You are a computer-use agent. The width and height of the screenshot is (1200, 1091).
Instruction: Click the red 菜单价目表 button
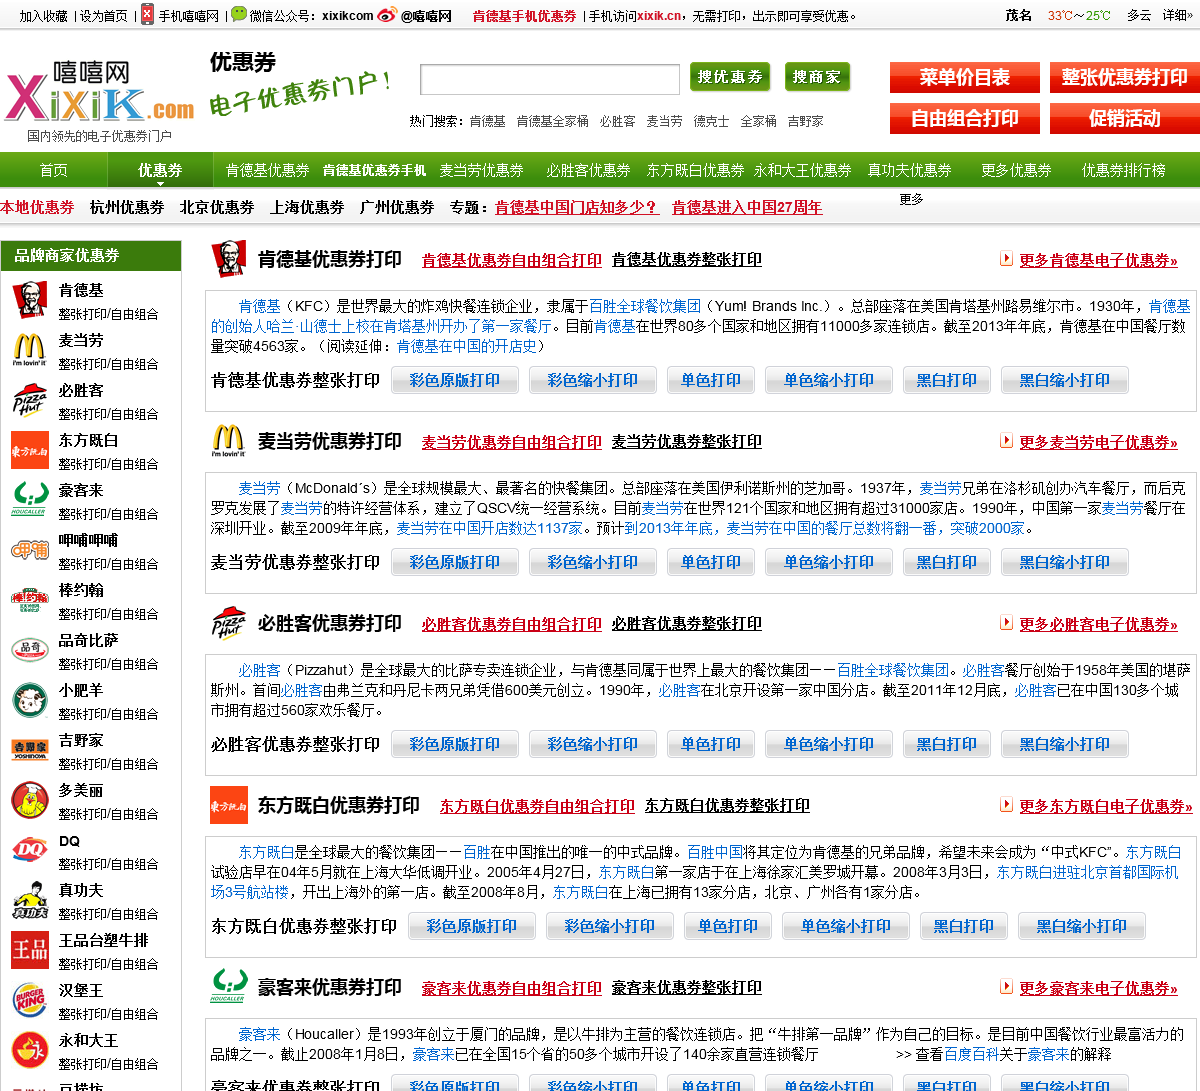[965, 78]
